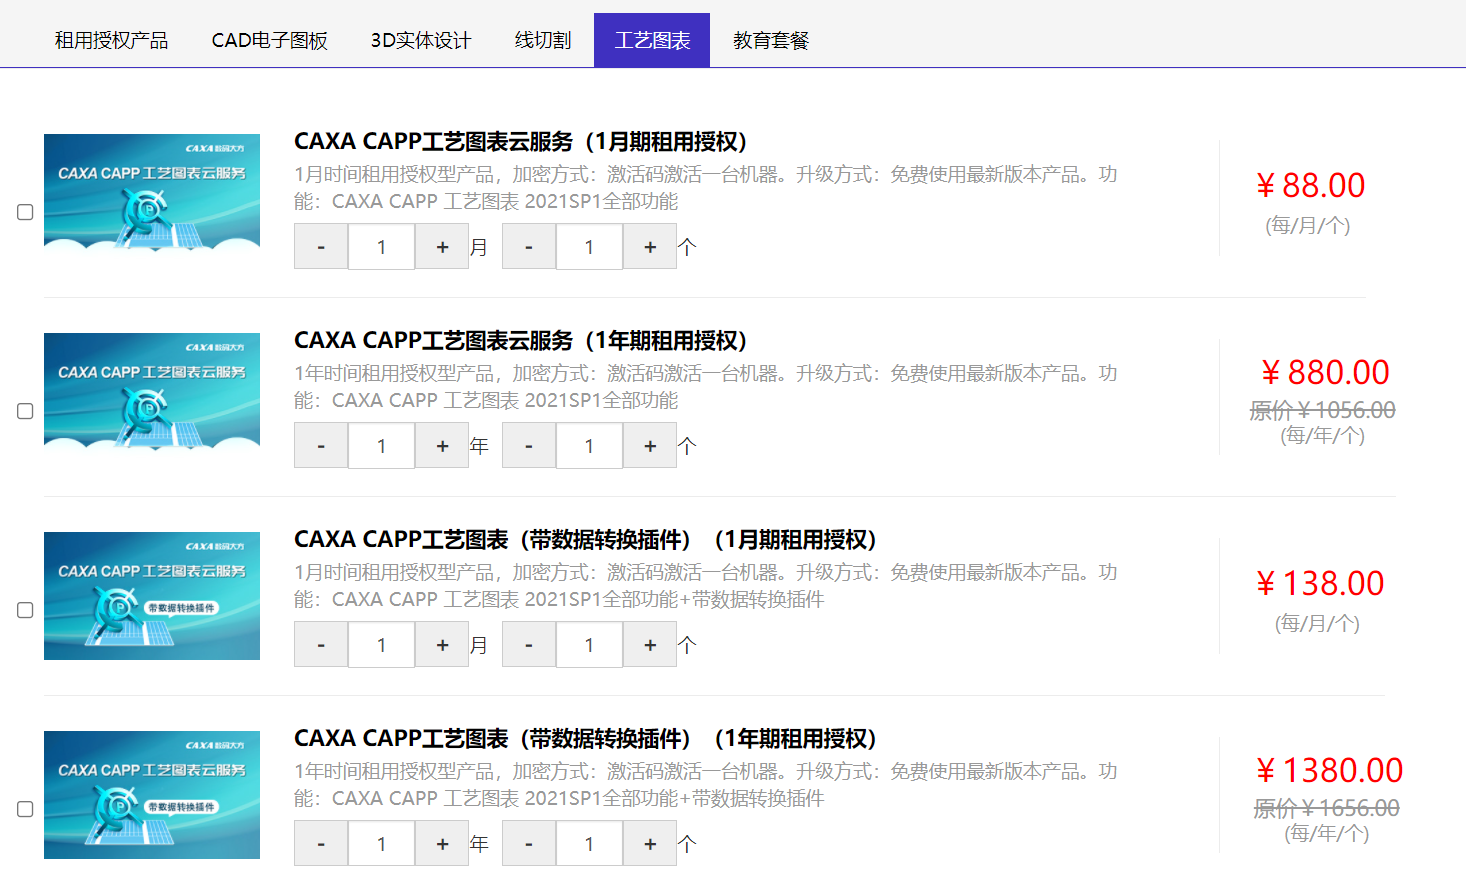Increase years for 云服务 1年期 product

442,446
